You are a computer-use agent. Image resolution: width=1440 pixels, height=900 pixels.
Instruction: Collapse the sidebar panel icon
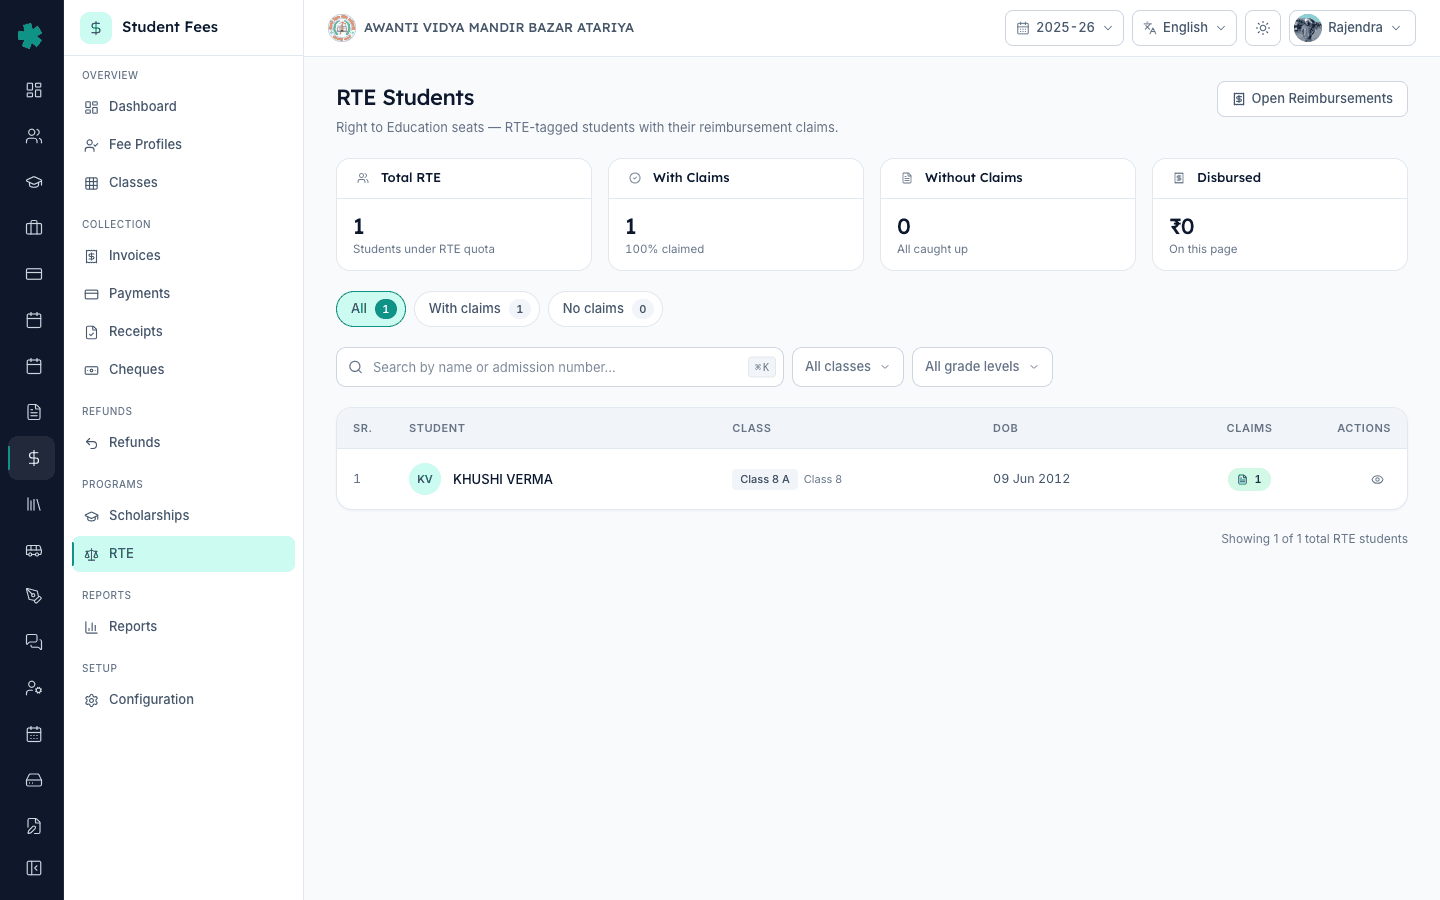click(x=34, y=868)
